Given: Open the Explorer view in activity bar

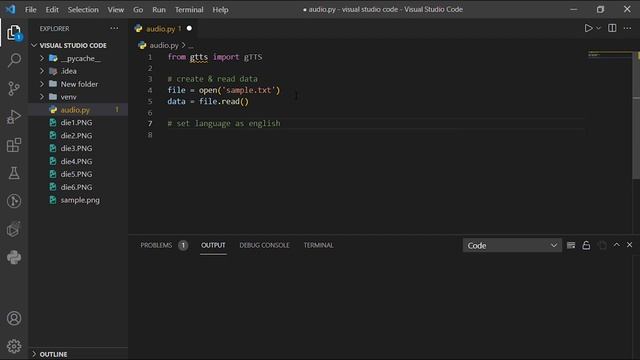Looking at the screenshot, I should point(14,33).
